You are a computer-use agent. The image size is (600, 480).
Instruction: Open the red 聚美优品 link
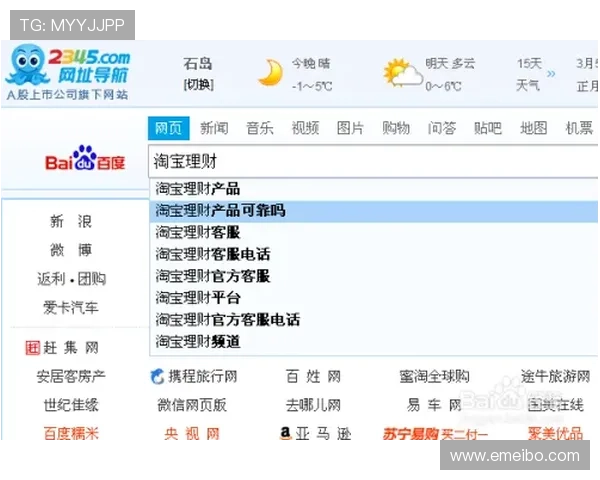tap(555, 434)
